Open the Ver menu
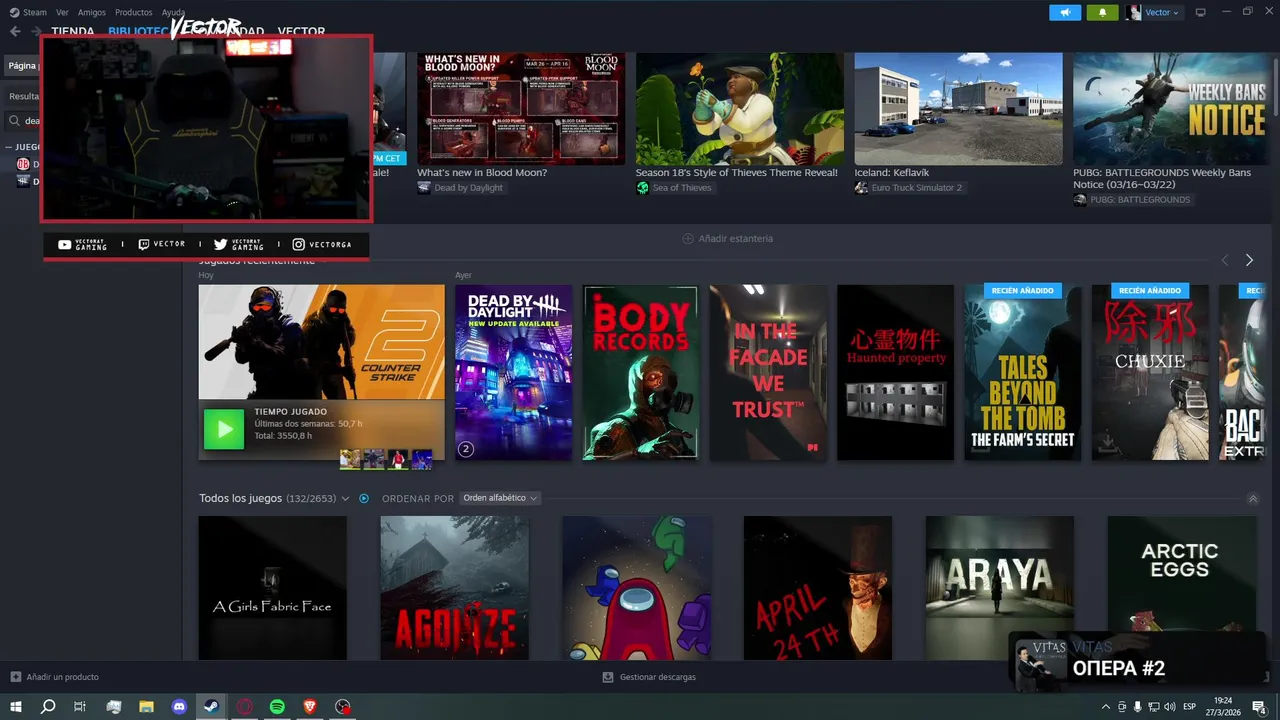 63,12
